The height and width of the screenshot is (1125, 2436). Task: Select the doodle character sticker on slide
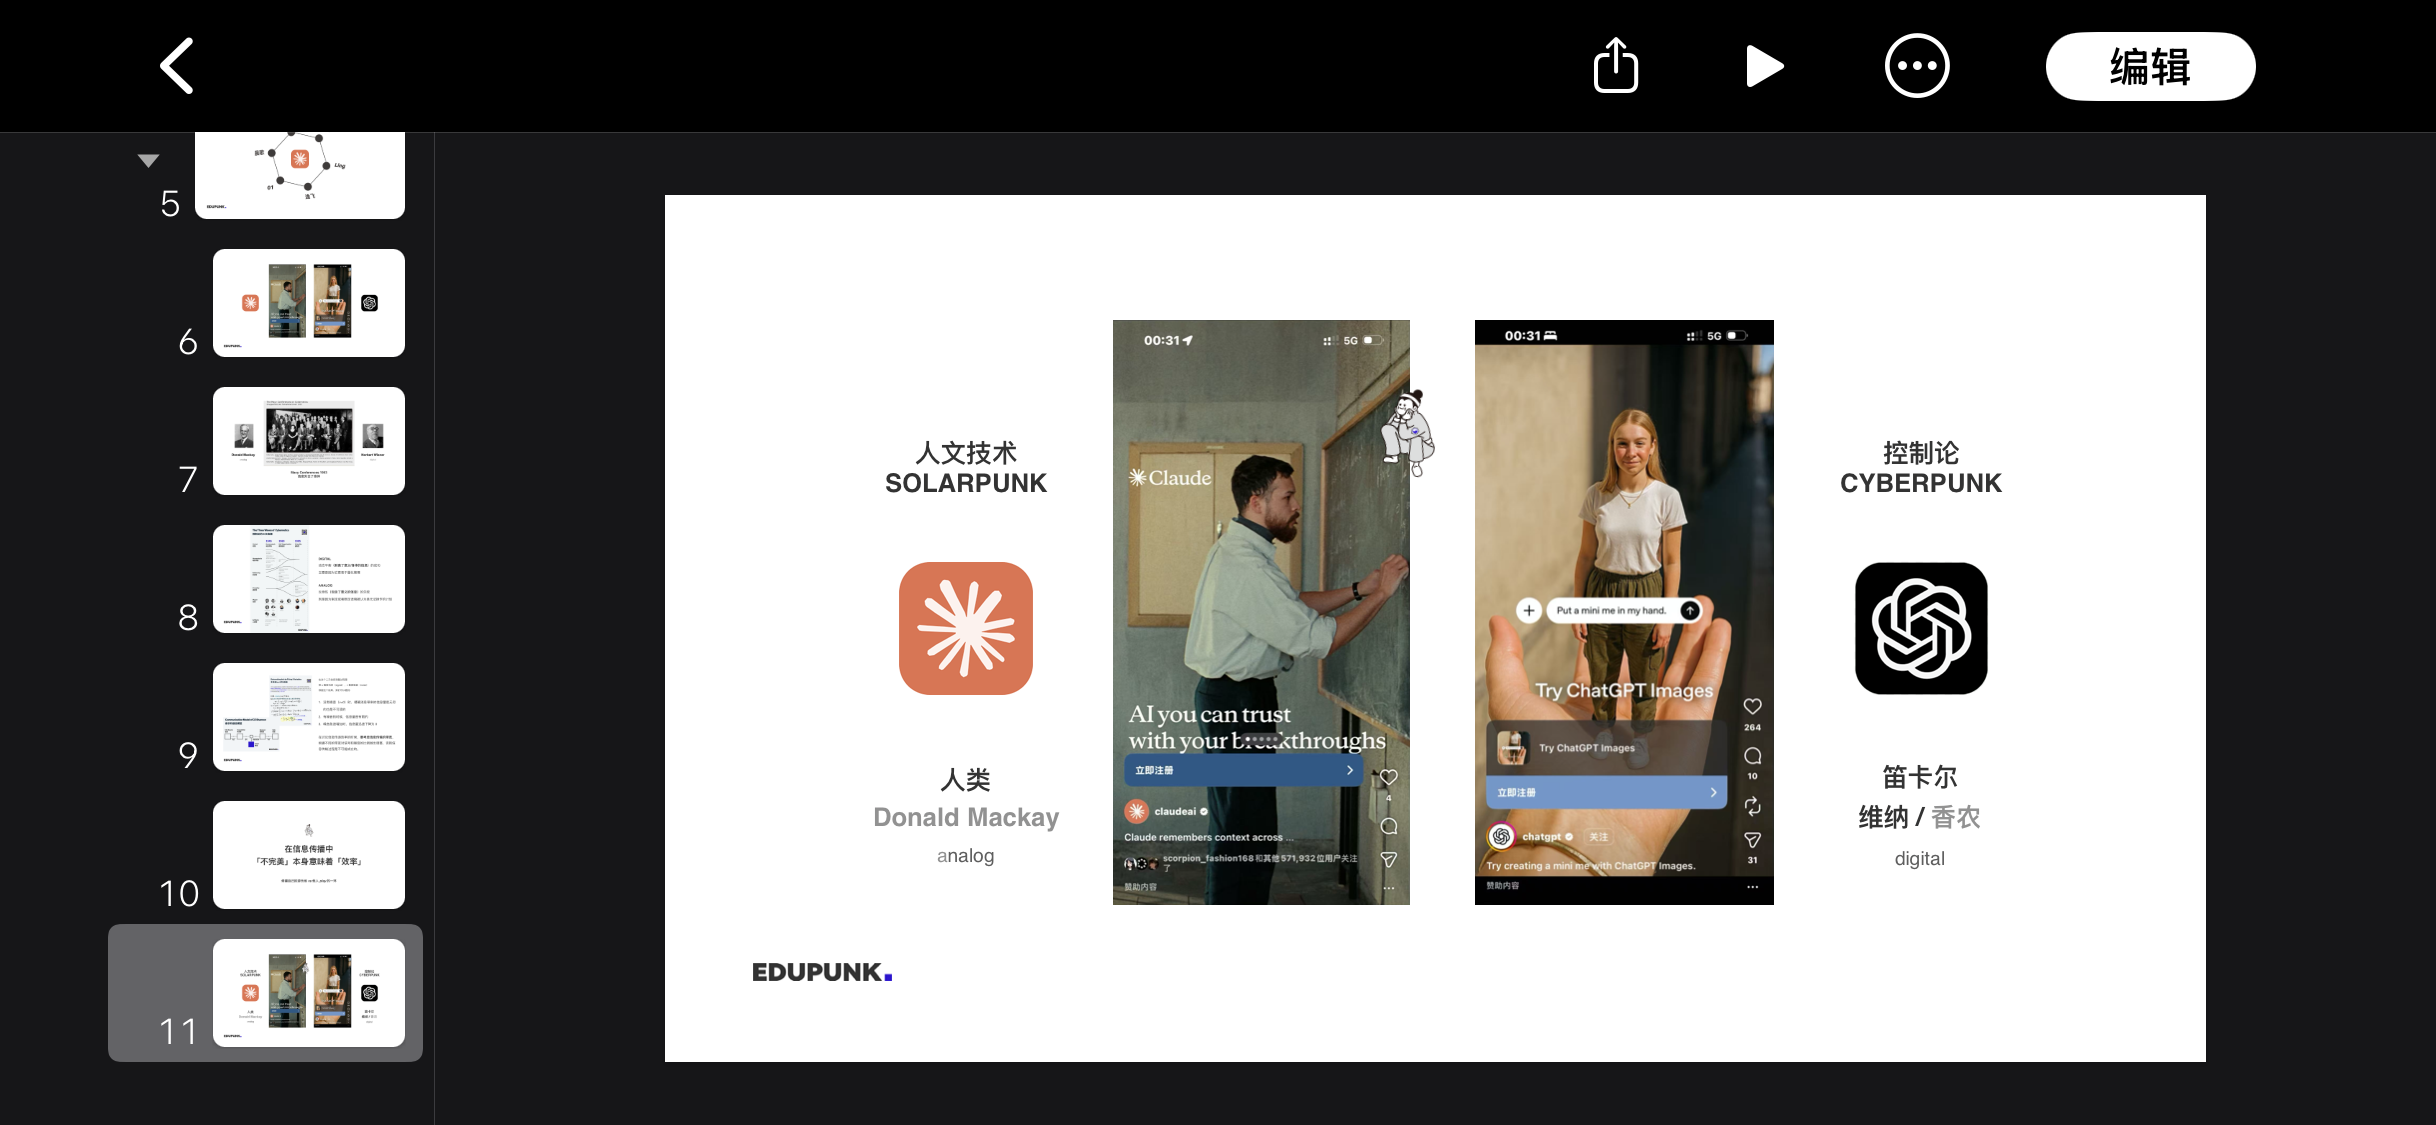[1408, 432]
